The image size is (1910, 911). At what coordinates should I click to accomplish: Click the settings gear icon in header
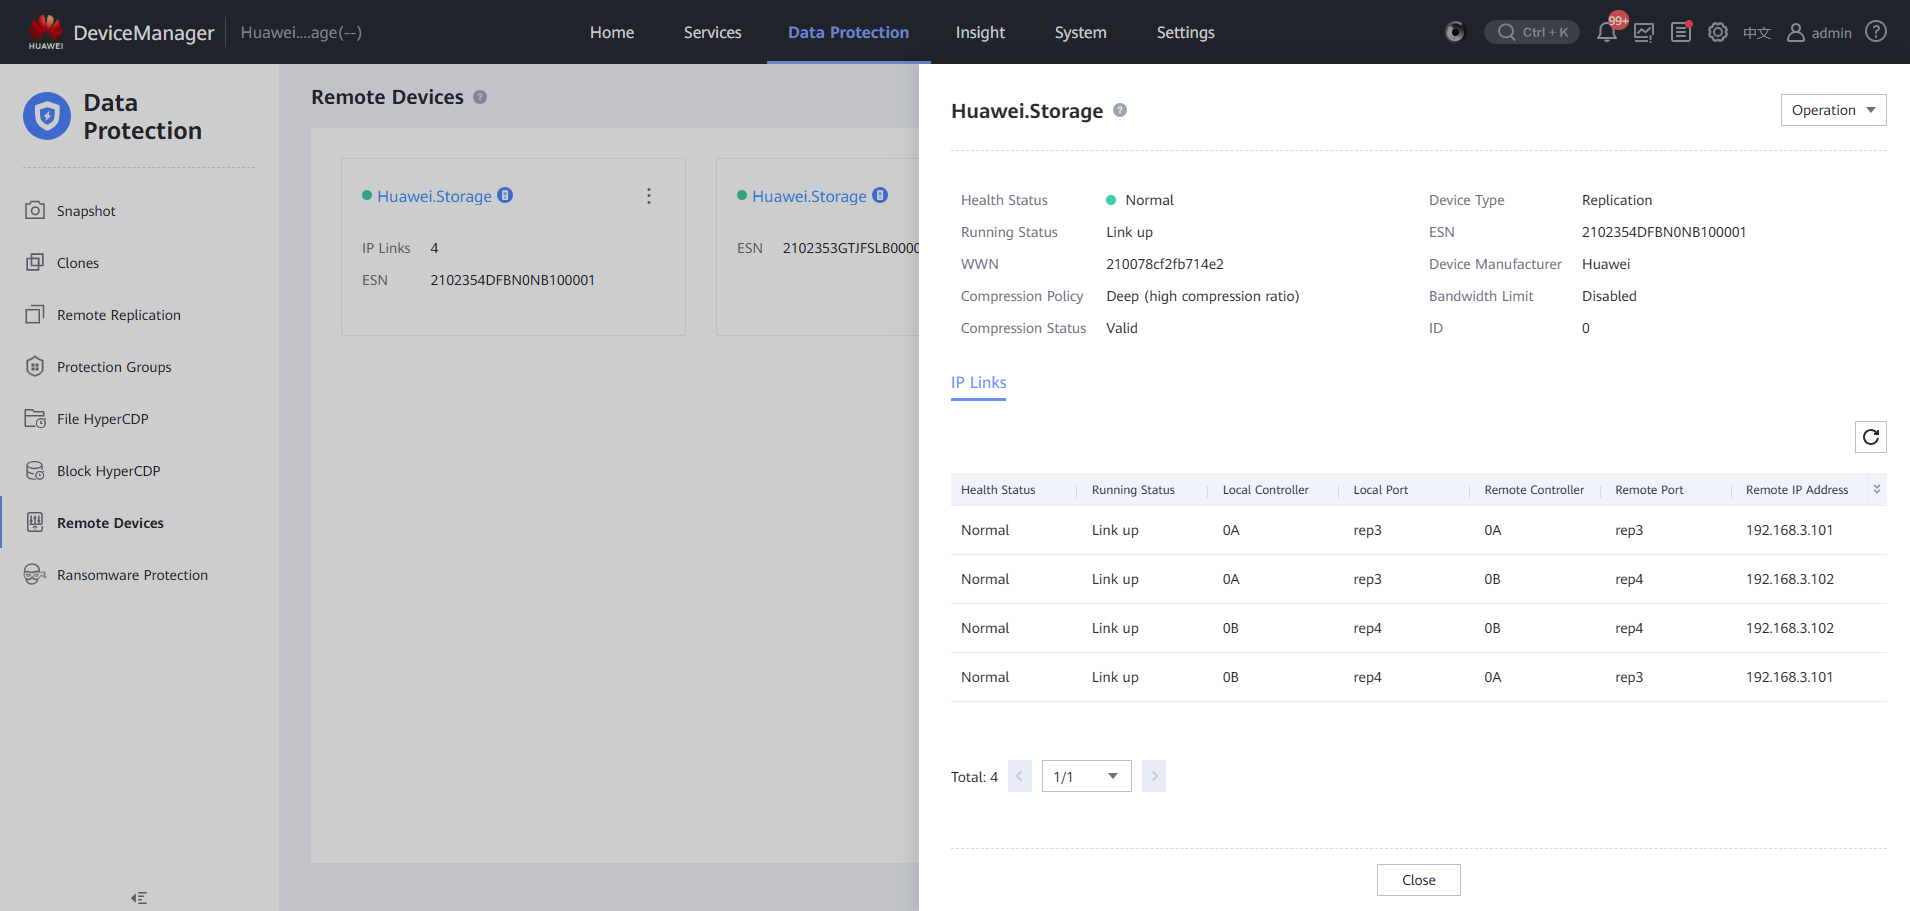tap(1718, 32)
